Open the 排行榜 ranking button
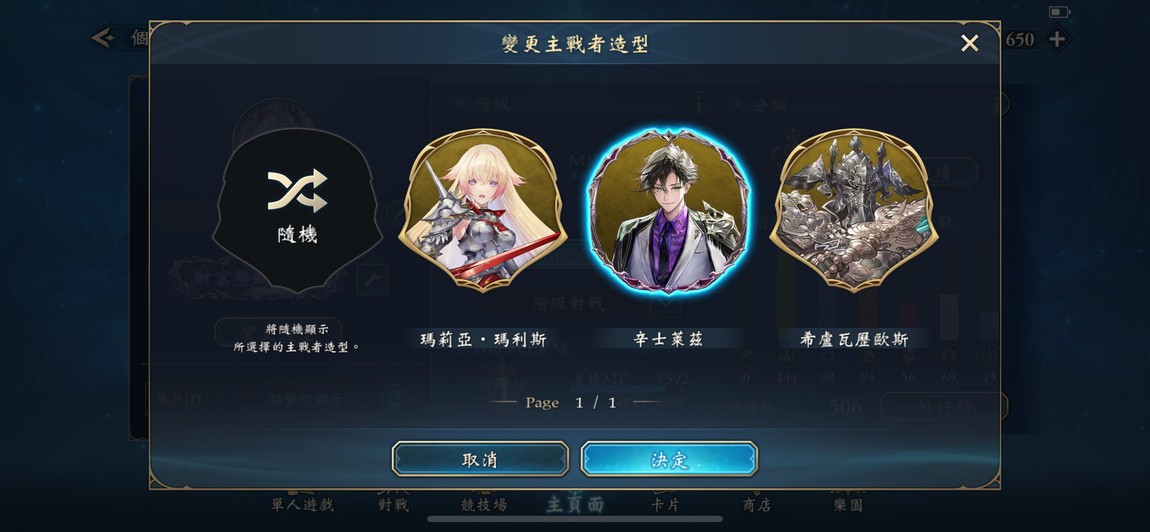The image size is (1150, 532). click(944, 407)
